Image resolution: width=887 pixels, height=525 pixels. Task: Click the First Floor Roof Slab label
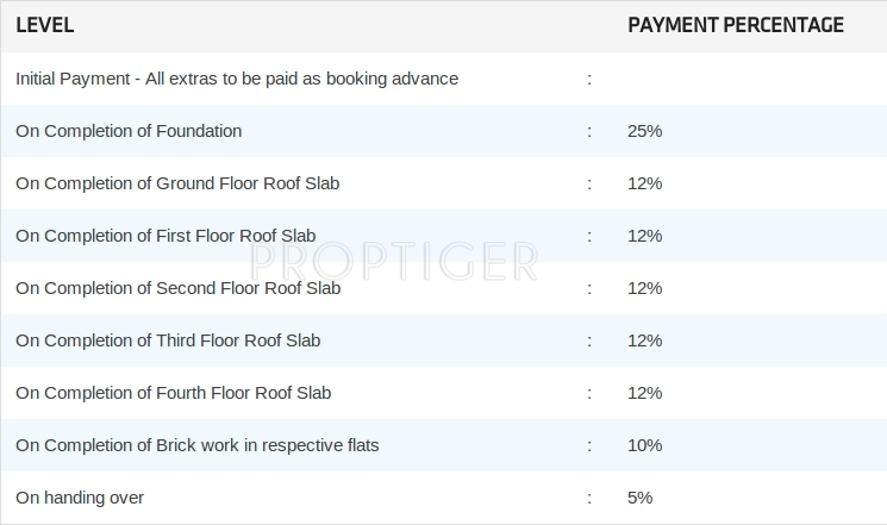pyautogui.click(x=166, y=236)
